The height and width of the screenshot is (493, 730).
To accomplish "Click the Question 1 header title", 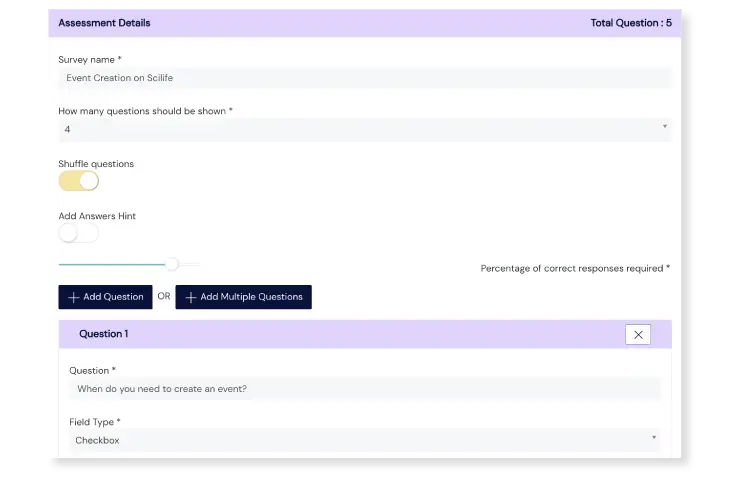I will tap(103, 334).
